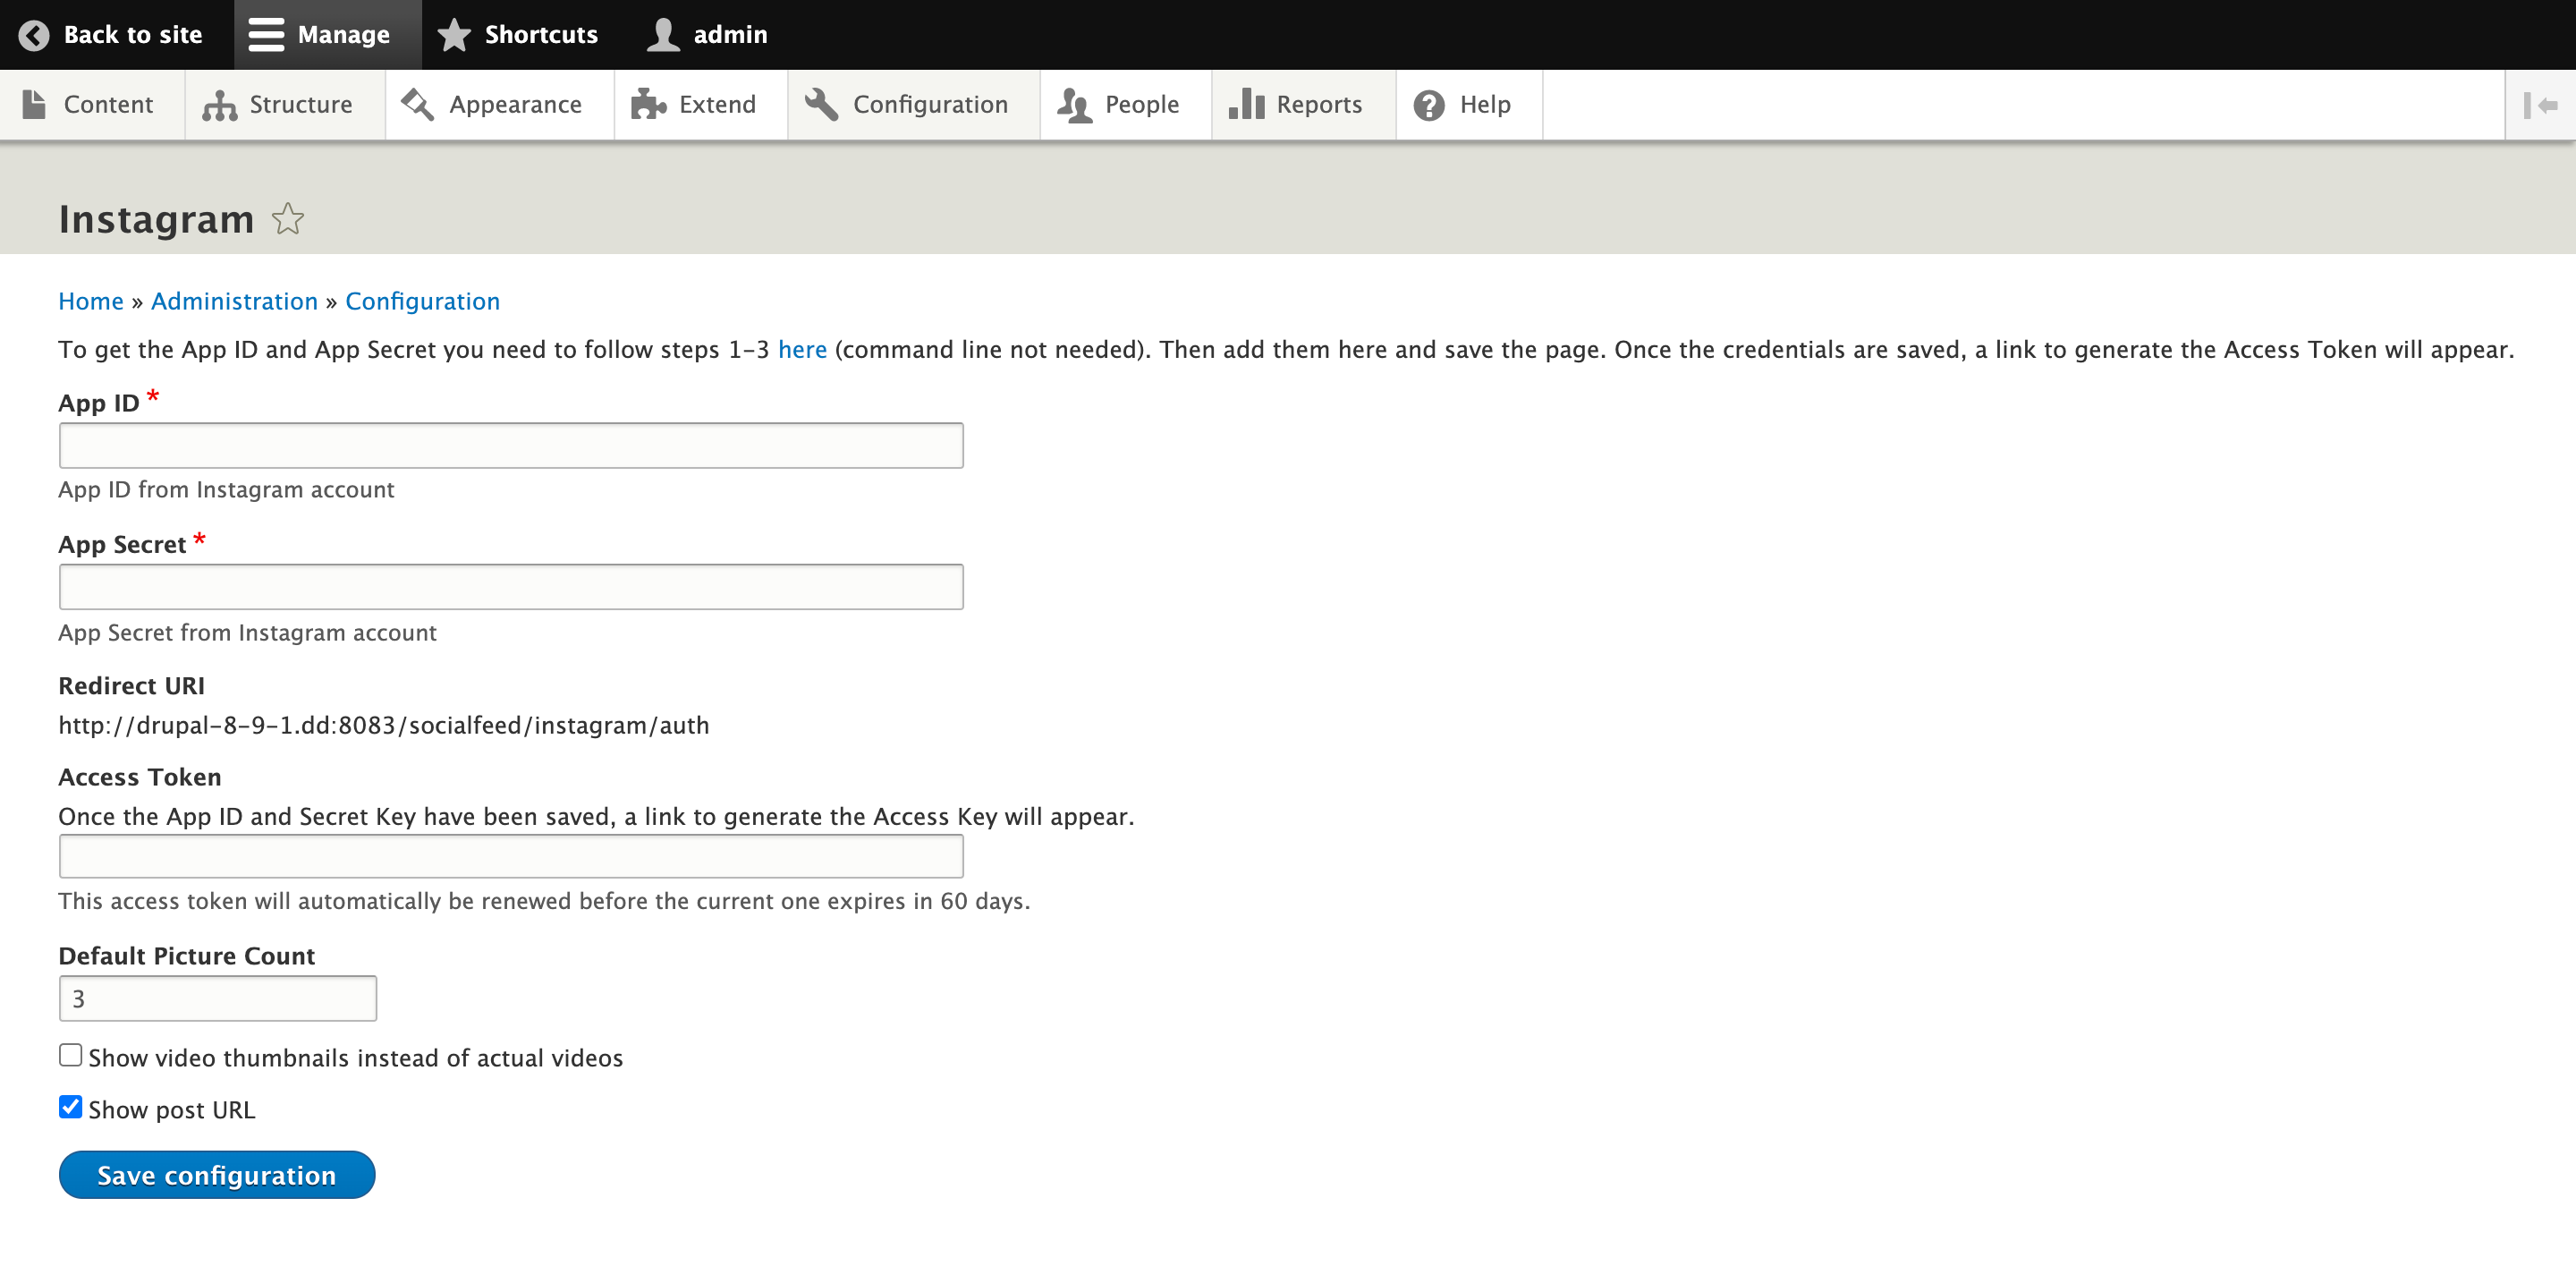Open the Reports menu item
2576x1283 pixels.
(x=1304, y=105)
